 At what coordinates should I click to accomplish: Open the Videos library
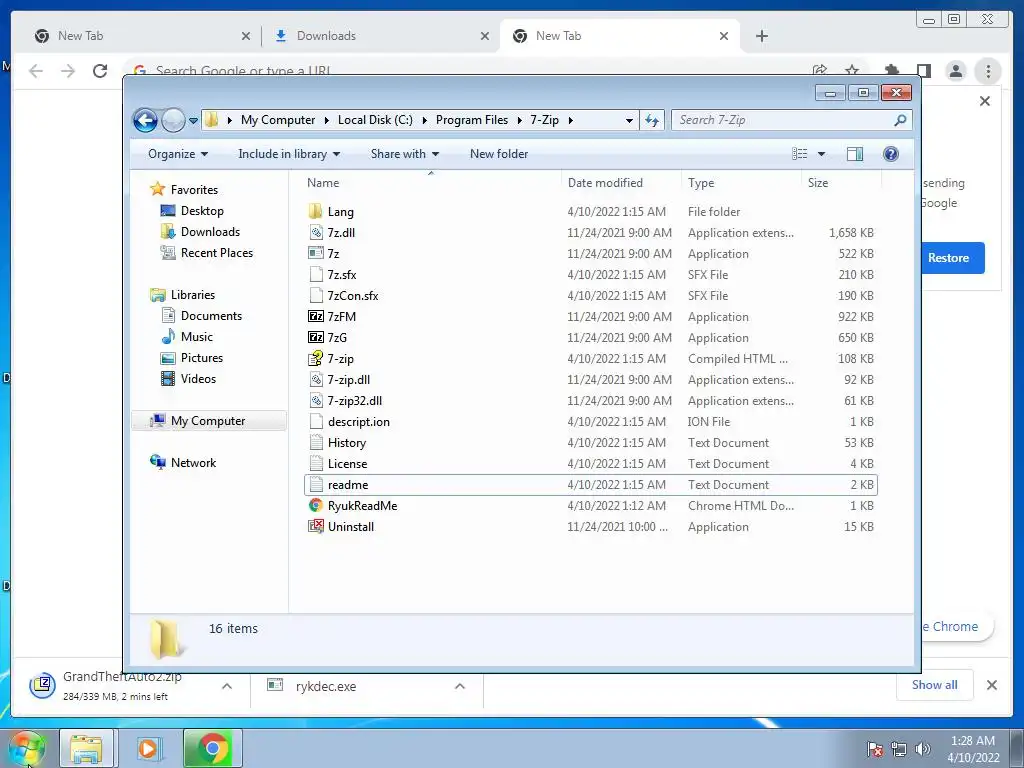click(198, 379)
